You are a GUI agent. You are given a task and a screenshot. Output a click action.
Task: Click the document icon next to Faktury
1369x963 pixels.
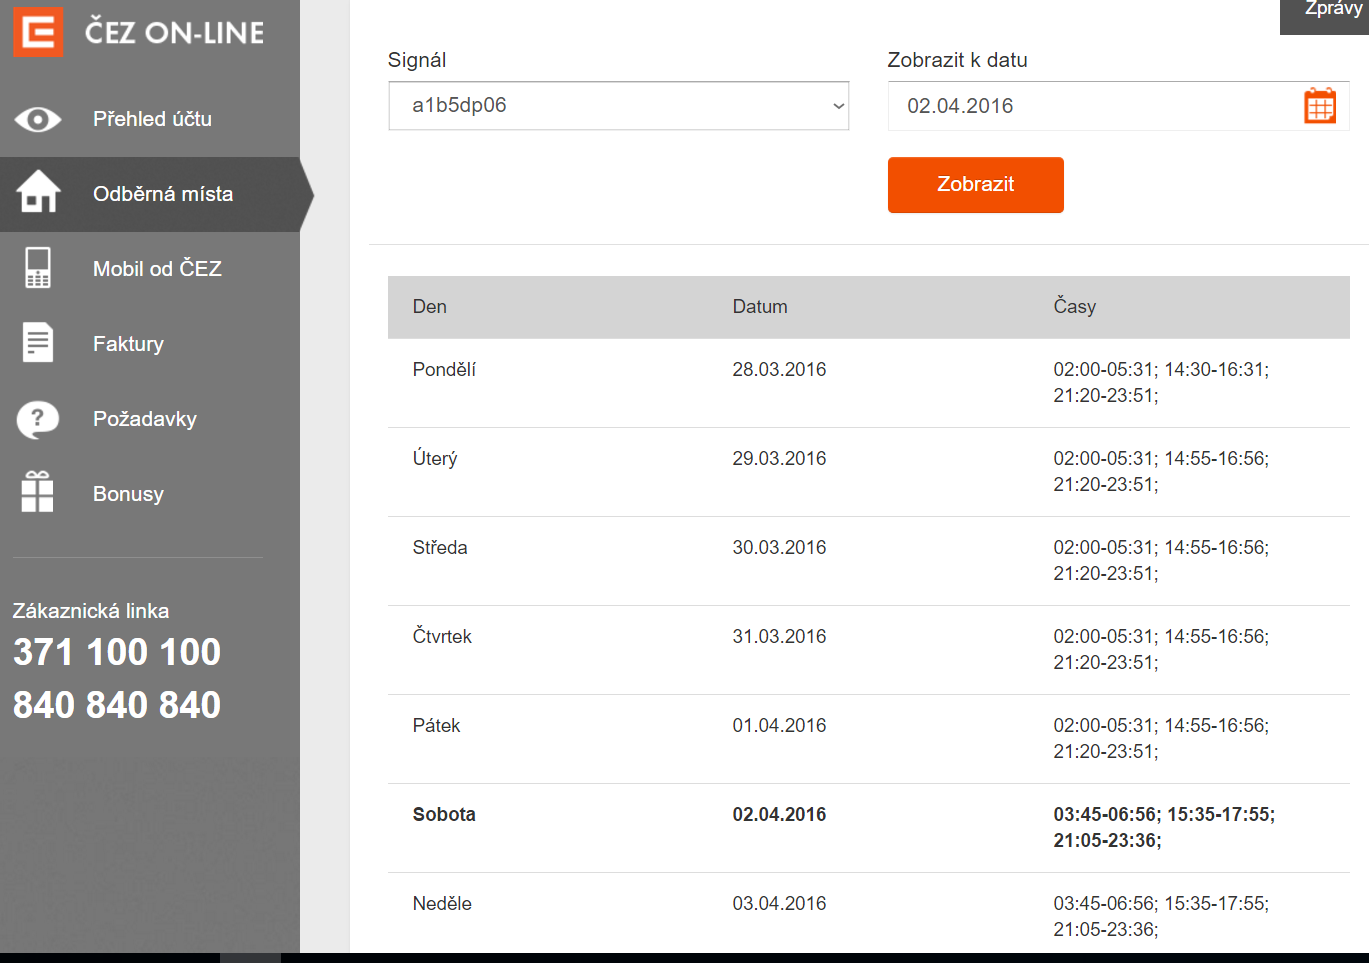coord(38,343)
